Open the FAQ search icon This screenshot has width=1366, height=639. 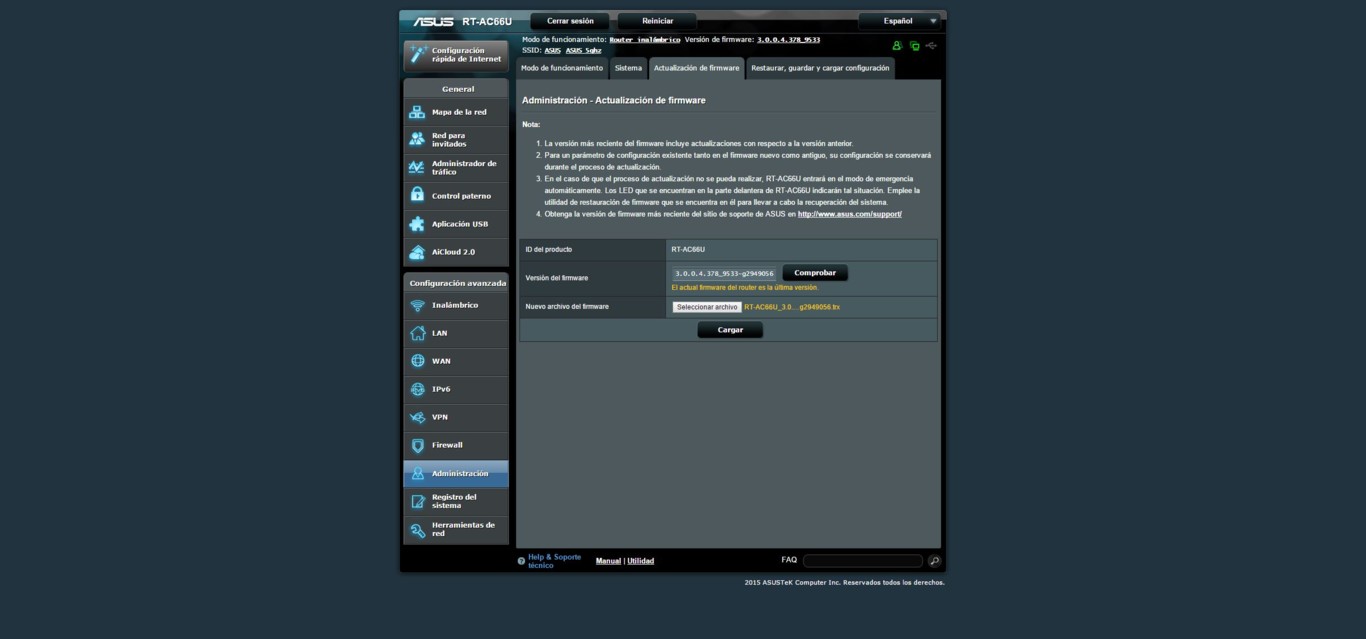[x=934, y=561]
